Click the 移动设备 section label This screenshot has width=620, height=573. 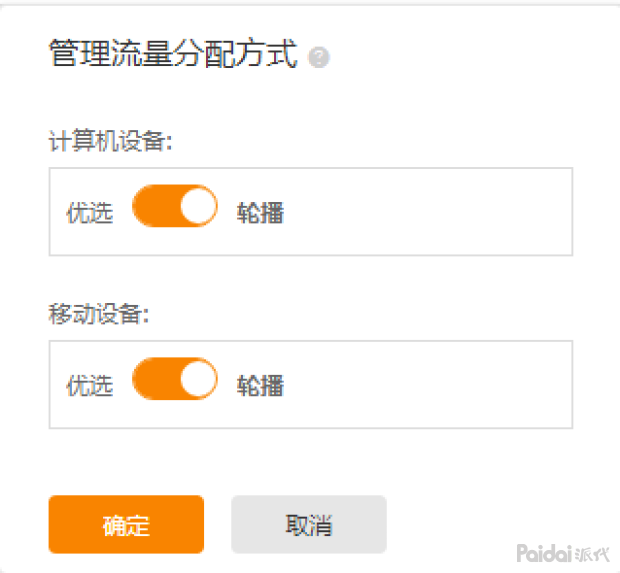tap(98, 315)
